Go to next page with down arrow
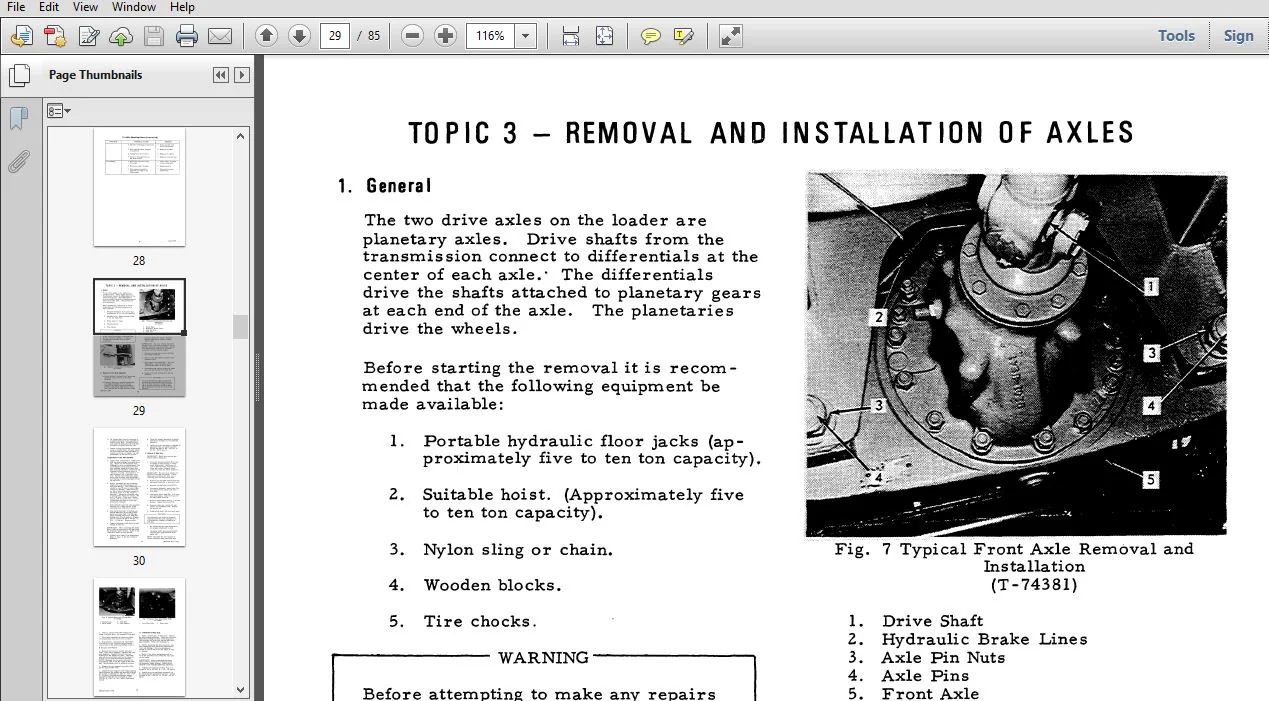The height and width of the screenshot is (701, 1269). (299, 36)
